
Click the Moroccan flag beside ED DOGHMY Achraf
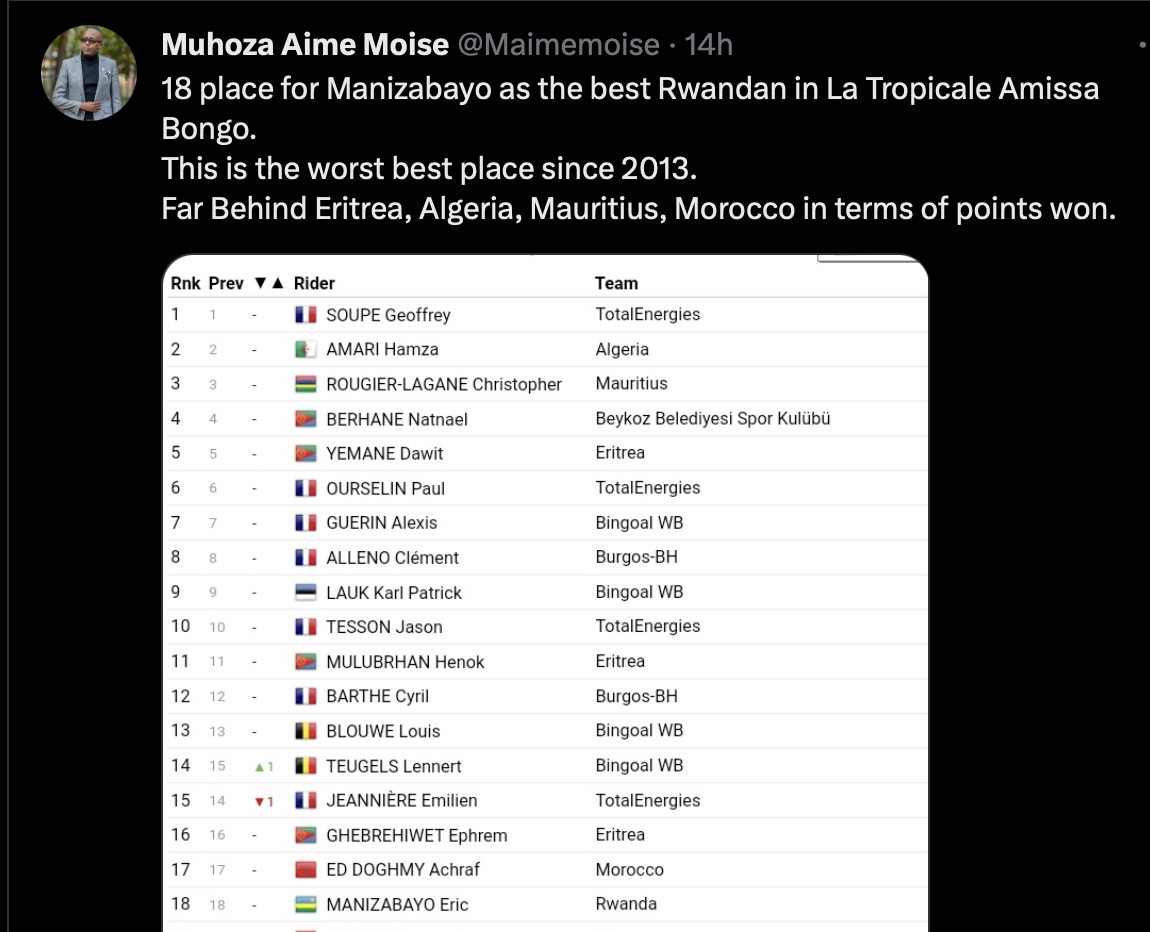coord(306,870)
